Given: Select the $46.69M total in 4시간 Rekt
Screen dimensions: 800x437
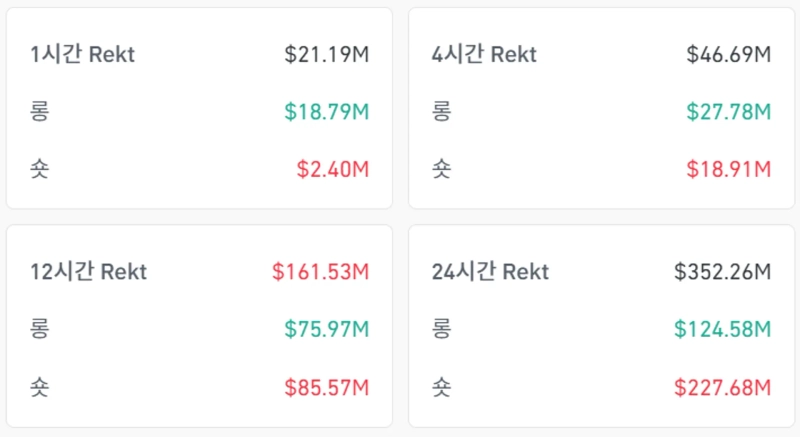Looking at the screenshot, I should tap(728, 54).
